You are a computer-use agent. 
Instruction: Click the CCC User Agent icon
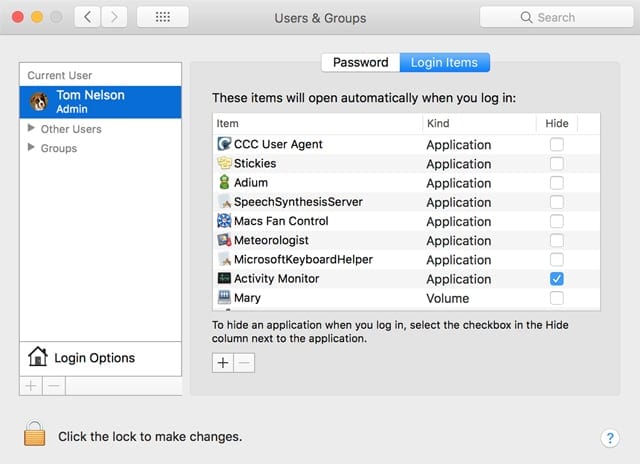click(225, 144)
